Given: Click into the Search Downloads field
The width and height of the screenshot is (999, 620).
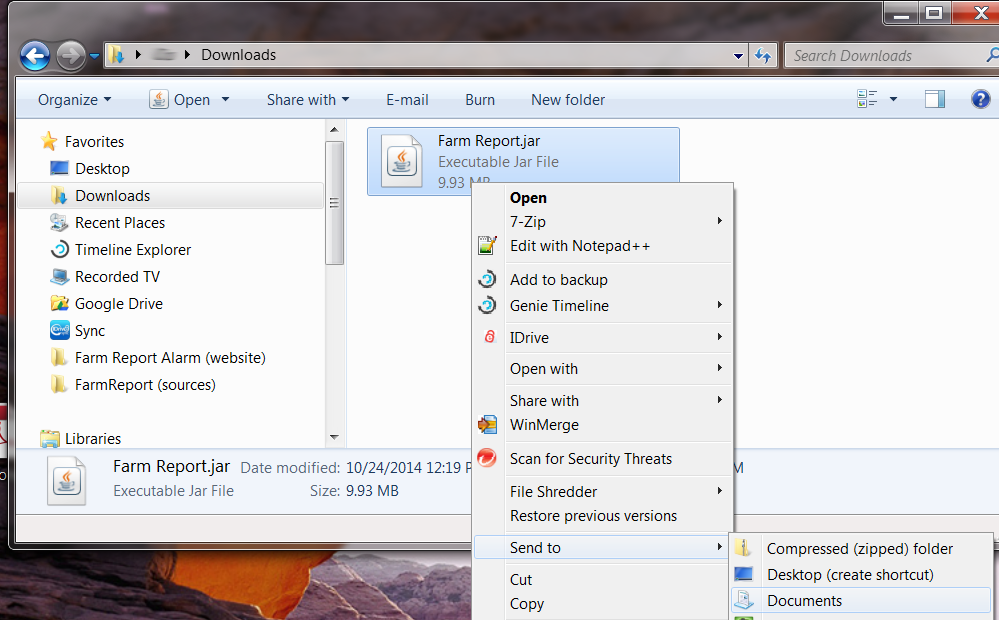Looking at the screenshot, I should click(x=892, y=56).
